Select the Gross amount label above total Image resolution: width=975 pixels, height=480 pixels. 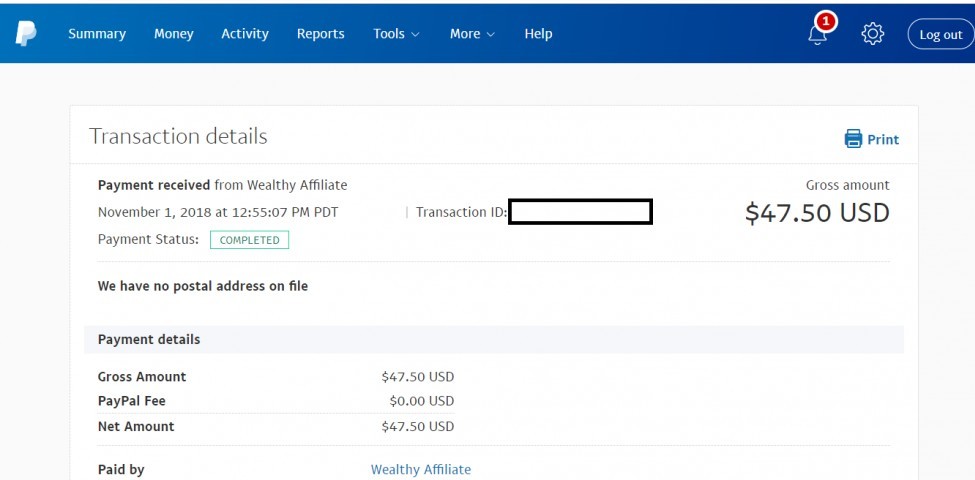(848, 185)
